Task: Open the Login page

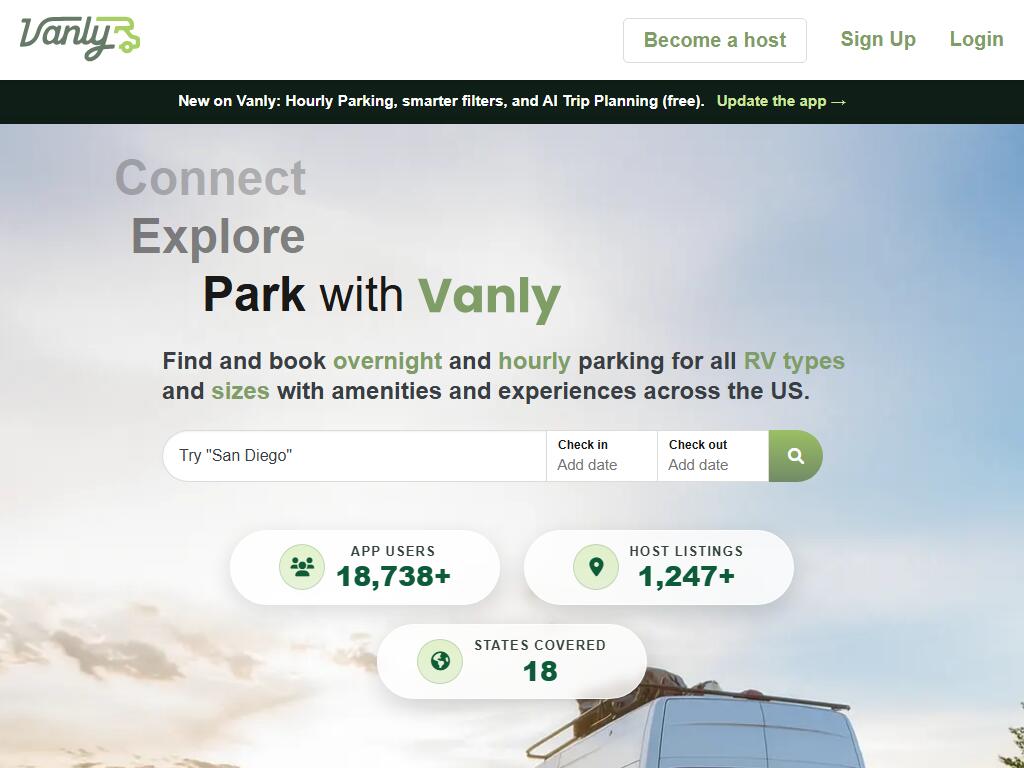Action: (x=976, y=39)
